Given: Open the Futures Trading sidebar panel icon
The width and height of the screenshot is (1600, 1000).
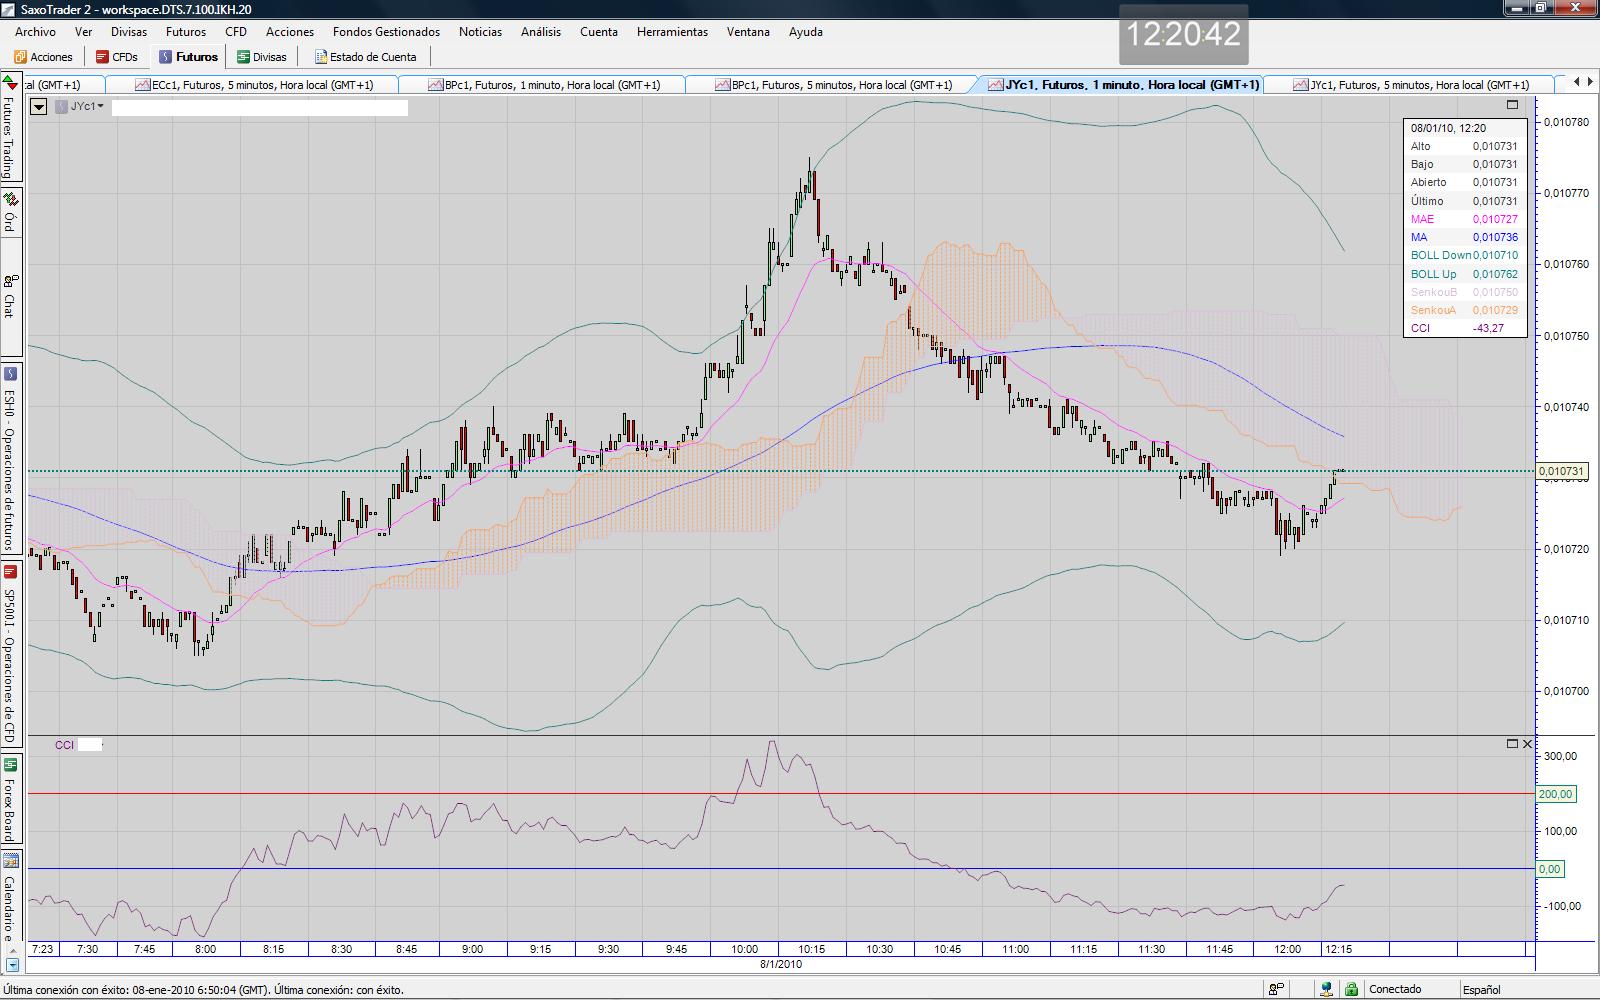Looking at the screenshot, I should coord(10,81).
